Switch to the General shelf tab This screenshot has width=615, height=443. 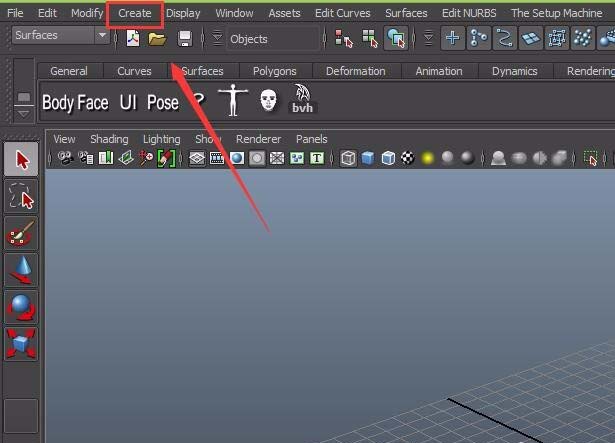pyautogui.click(x=69, y=71)
